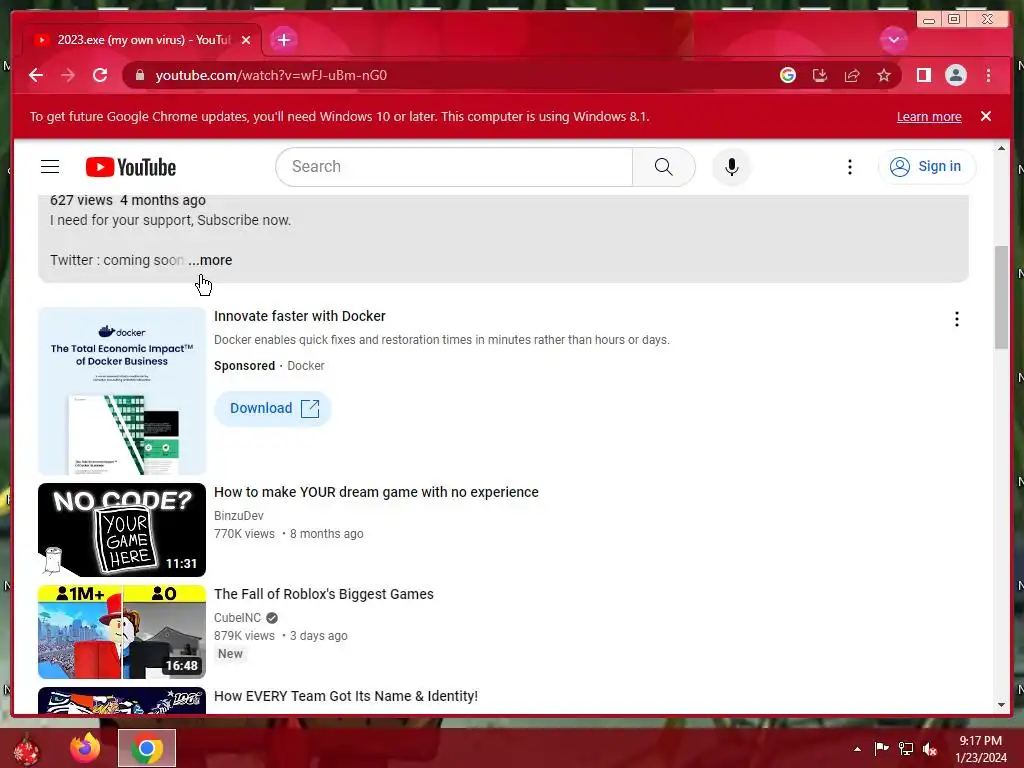Click '627 views 4 months ago' text

[x=128, y=200]
